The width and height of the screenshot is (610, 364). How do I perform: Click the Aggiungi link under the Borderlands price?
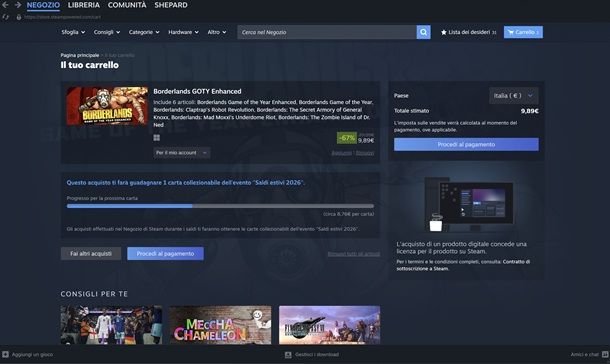(341, 153)
